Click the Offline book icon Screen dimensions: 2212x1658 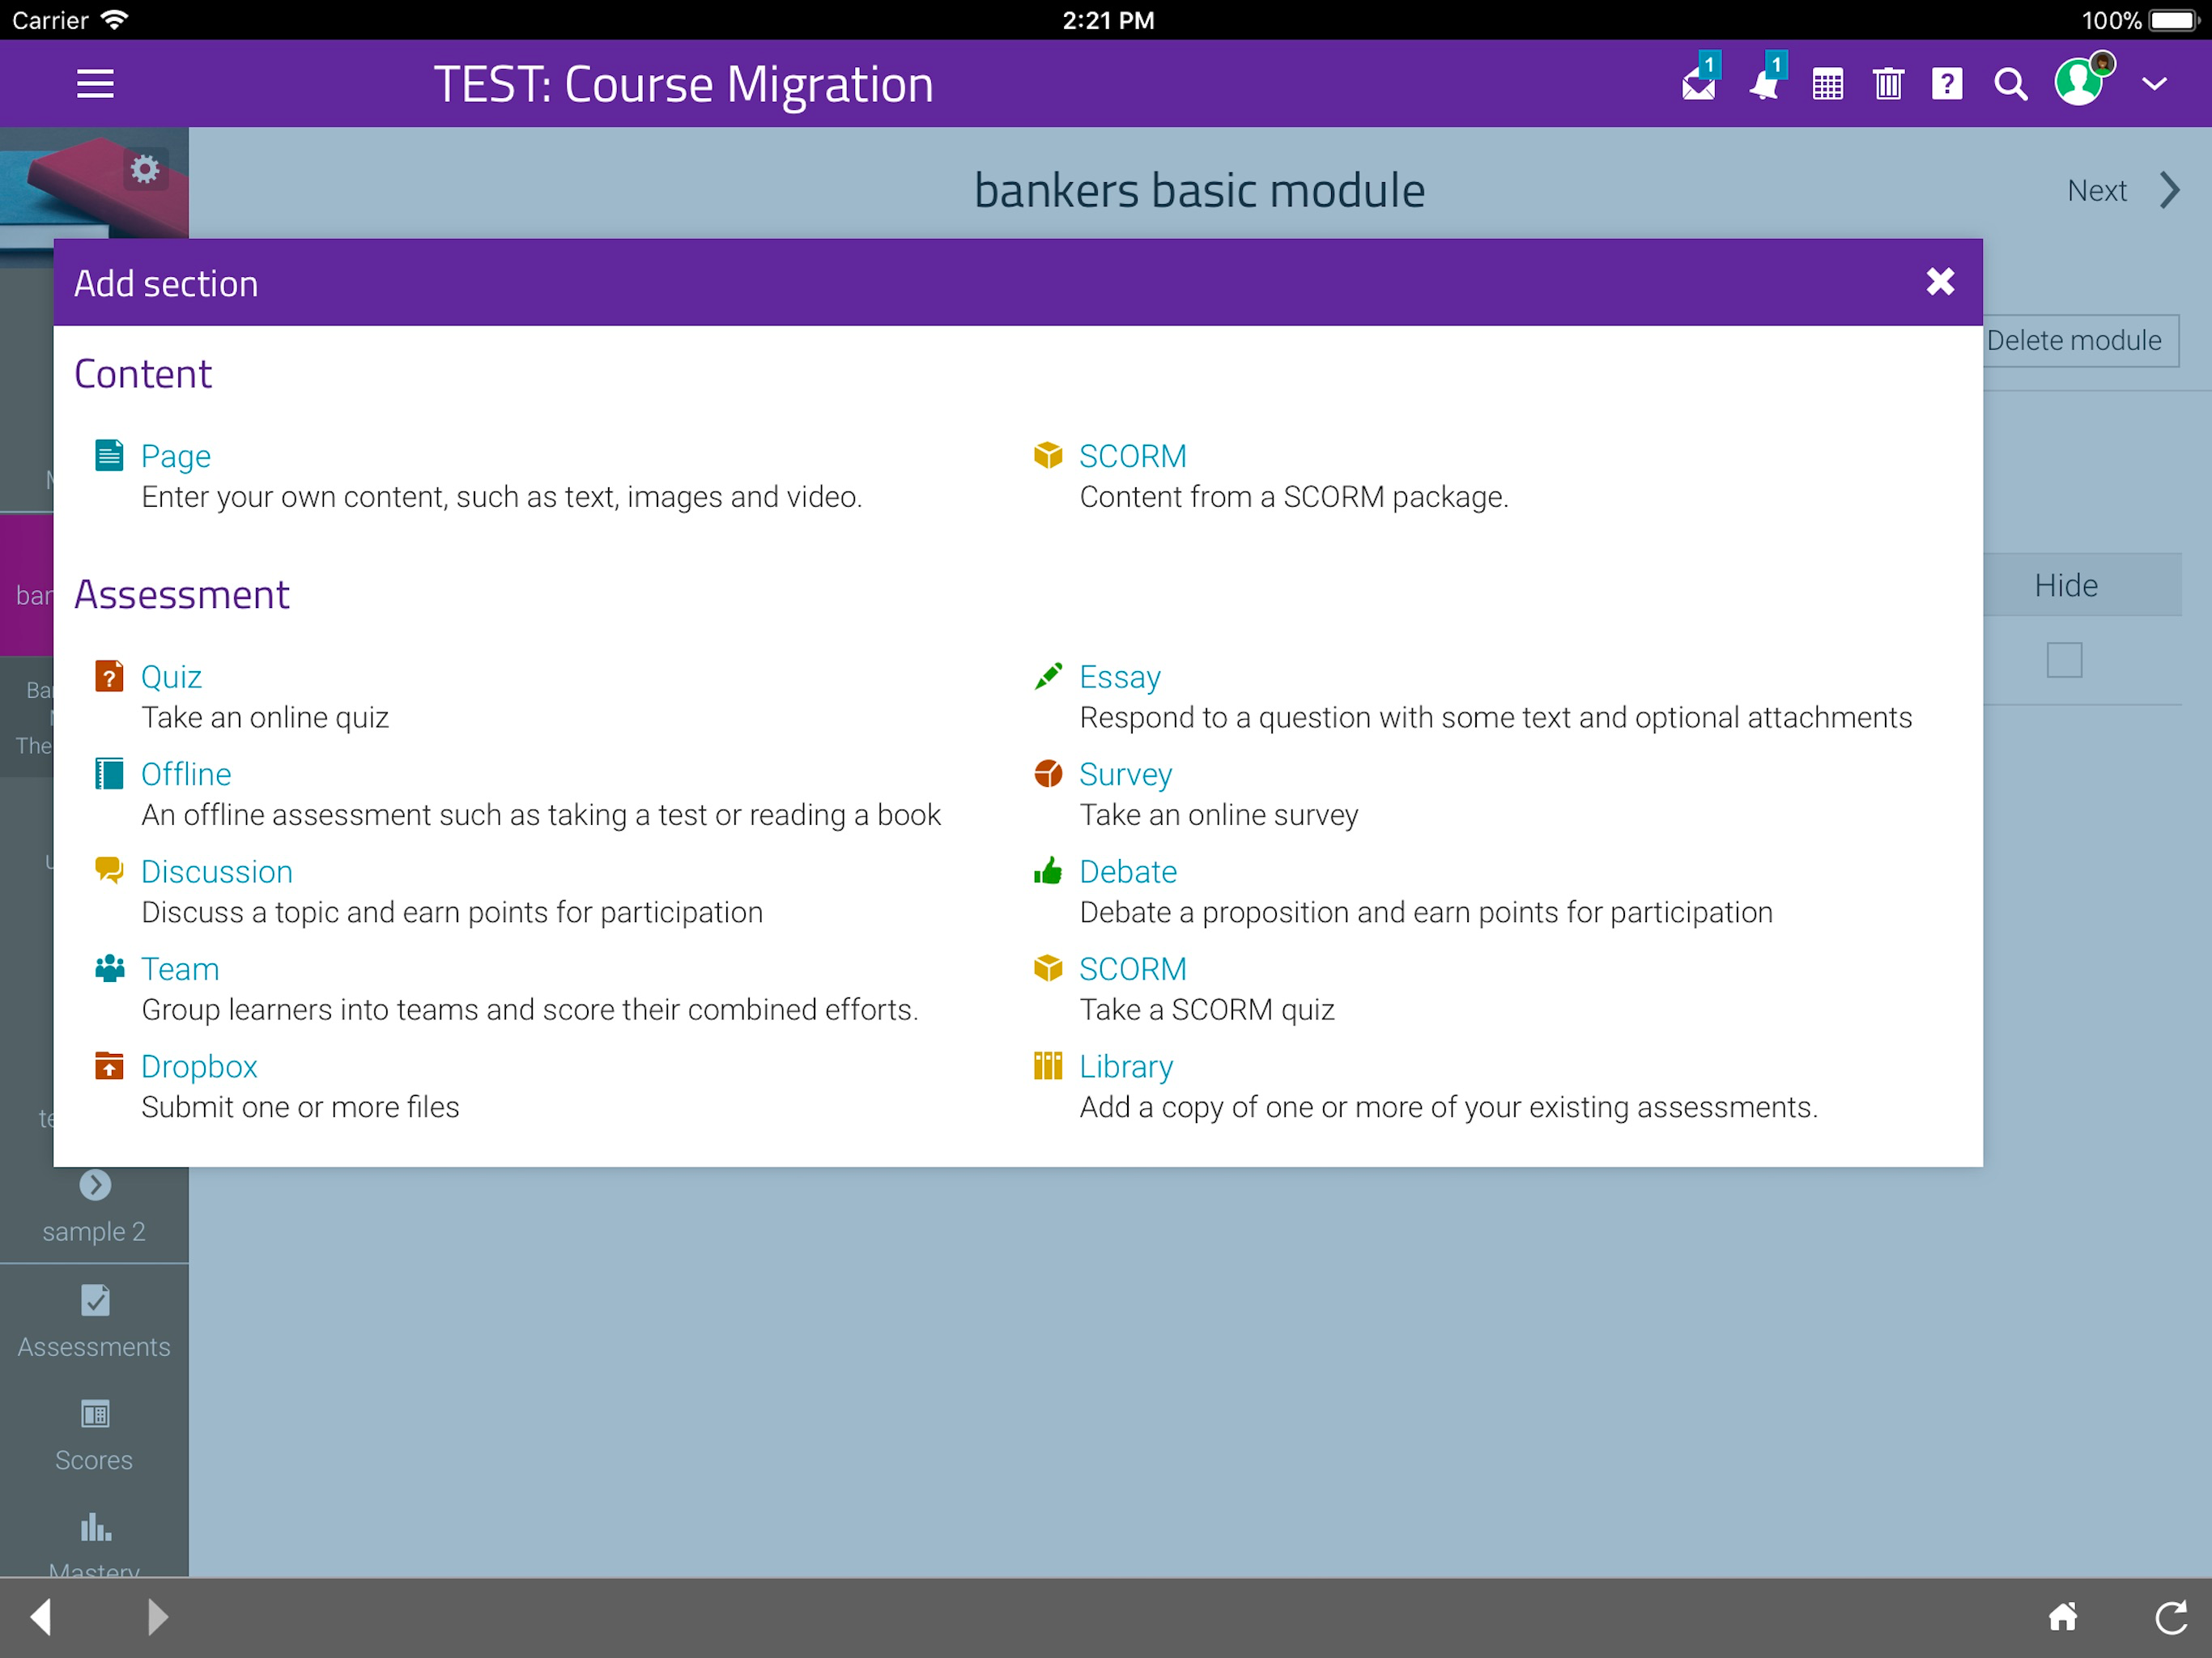(x=109, y=774)
